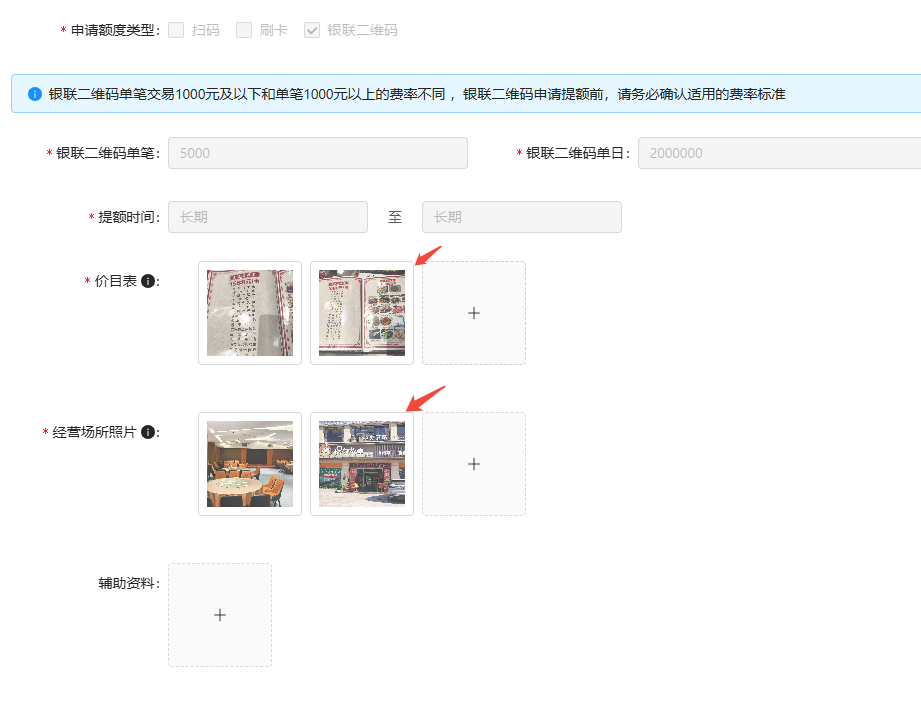Open the 提额时间 end date field

[x=522, y=217]
